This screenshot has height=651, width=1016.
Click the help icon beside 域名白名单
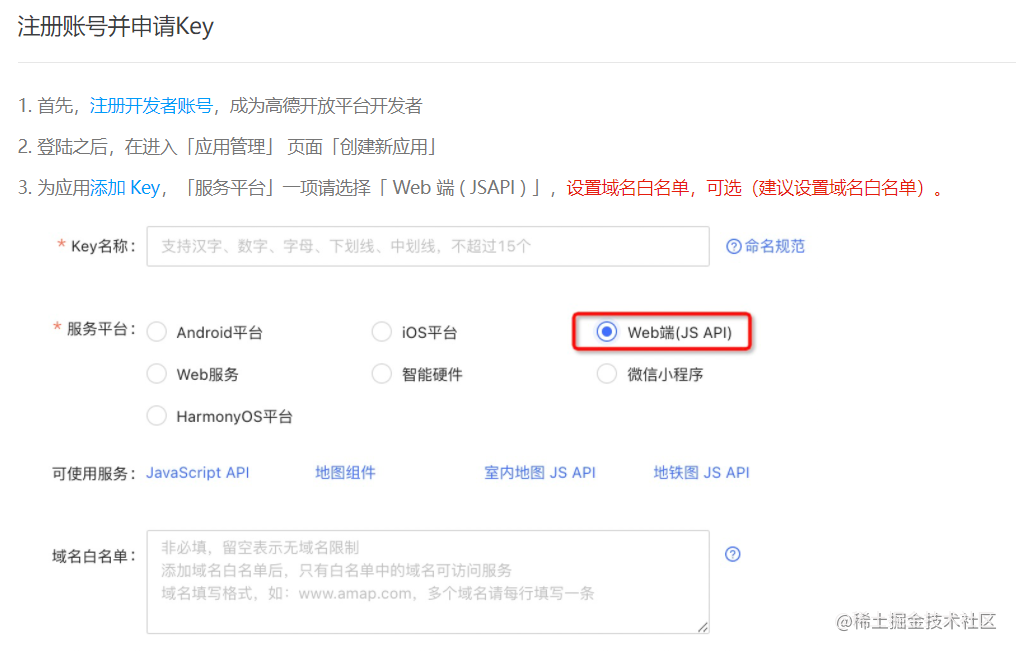click(x=733, y=554)
